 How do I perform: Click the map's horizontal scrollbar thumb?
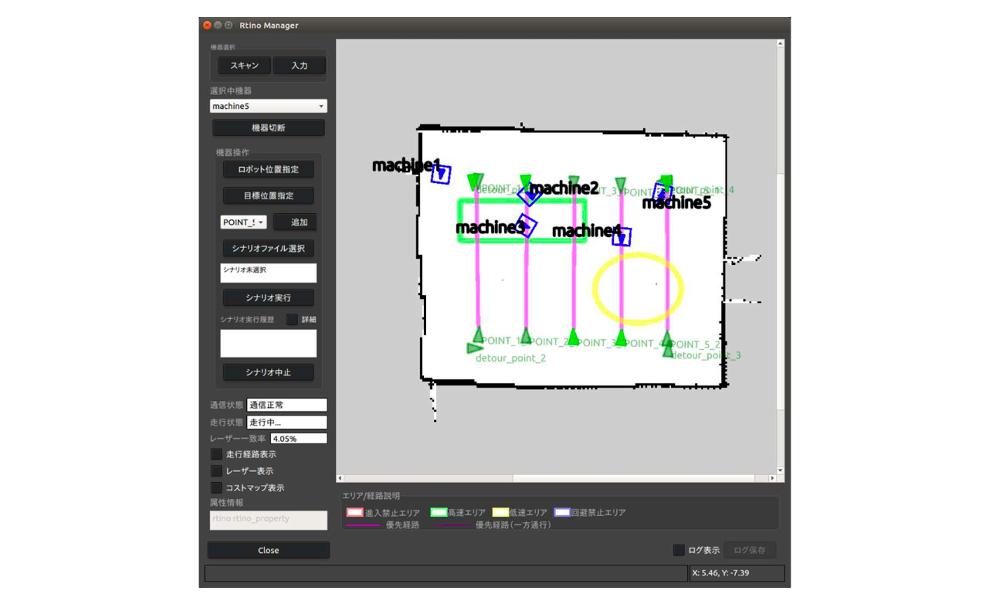click(633, 478)
